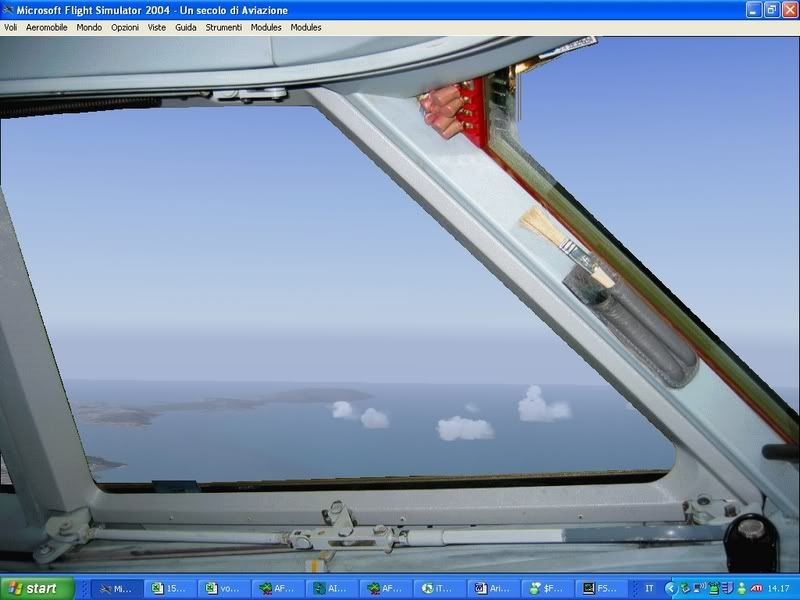Screen dimensions: 800x600
Task: Open the Voli menu
Action: (11, 28)
